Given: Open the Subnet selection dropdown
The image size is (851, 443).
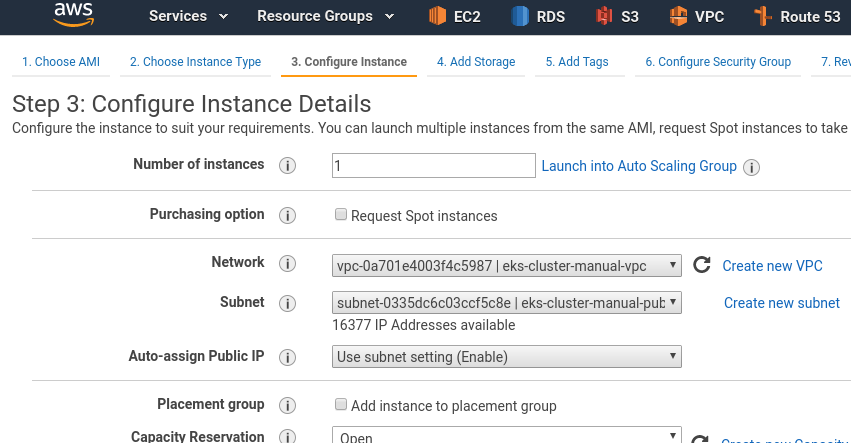Looking at the screenshot, I should pos(506,302).
